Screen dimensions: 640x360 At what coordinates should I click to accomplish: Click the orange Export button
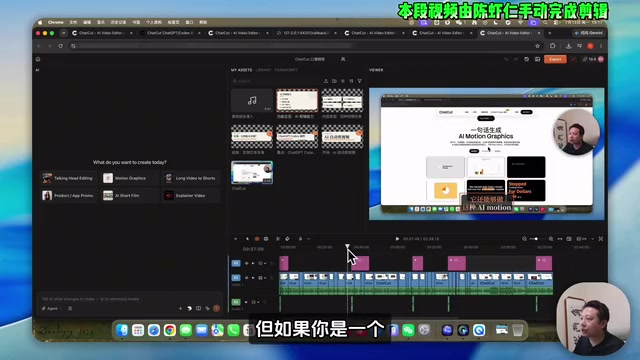(555, 59)
